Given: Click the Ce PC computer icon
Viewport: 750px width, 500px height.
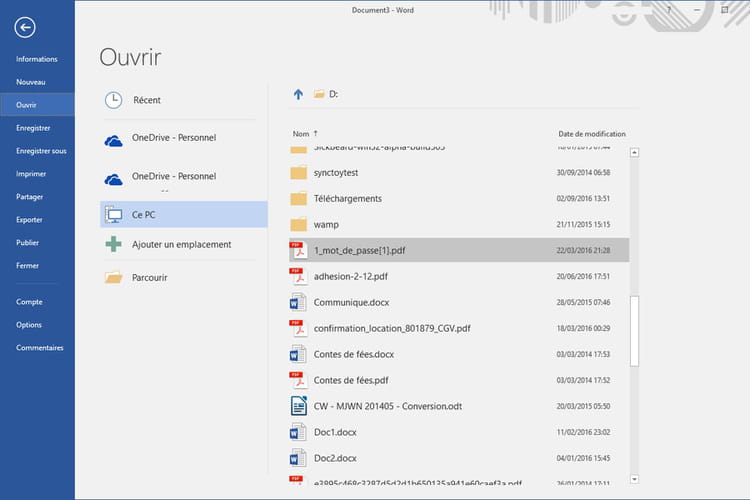Looking at the screenshot, I should pyautogui.click(x=113, y=215).
